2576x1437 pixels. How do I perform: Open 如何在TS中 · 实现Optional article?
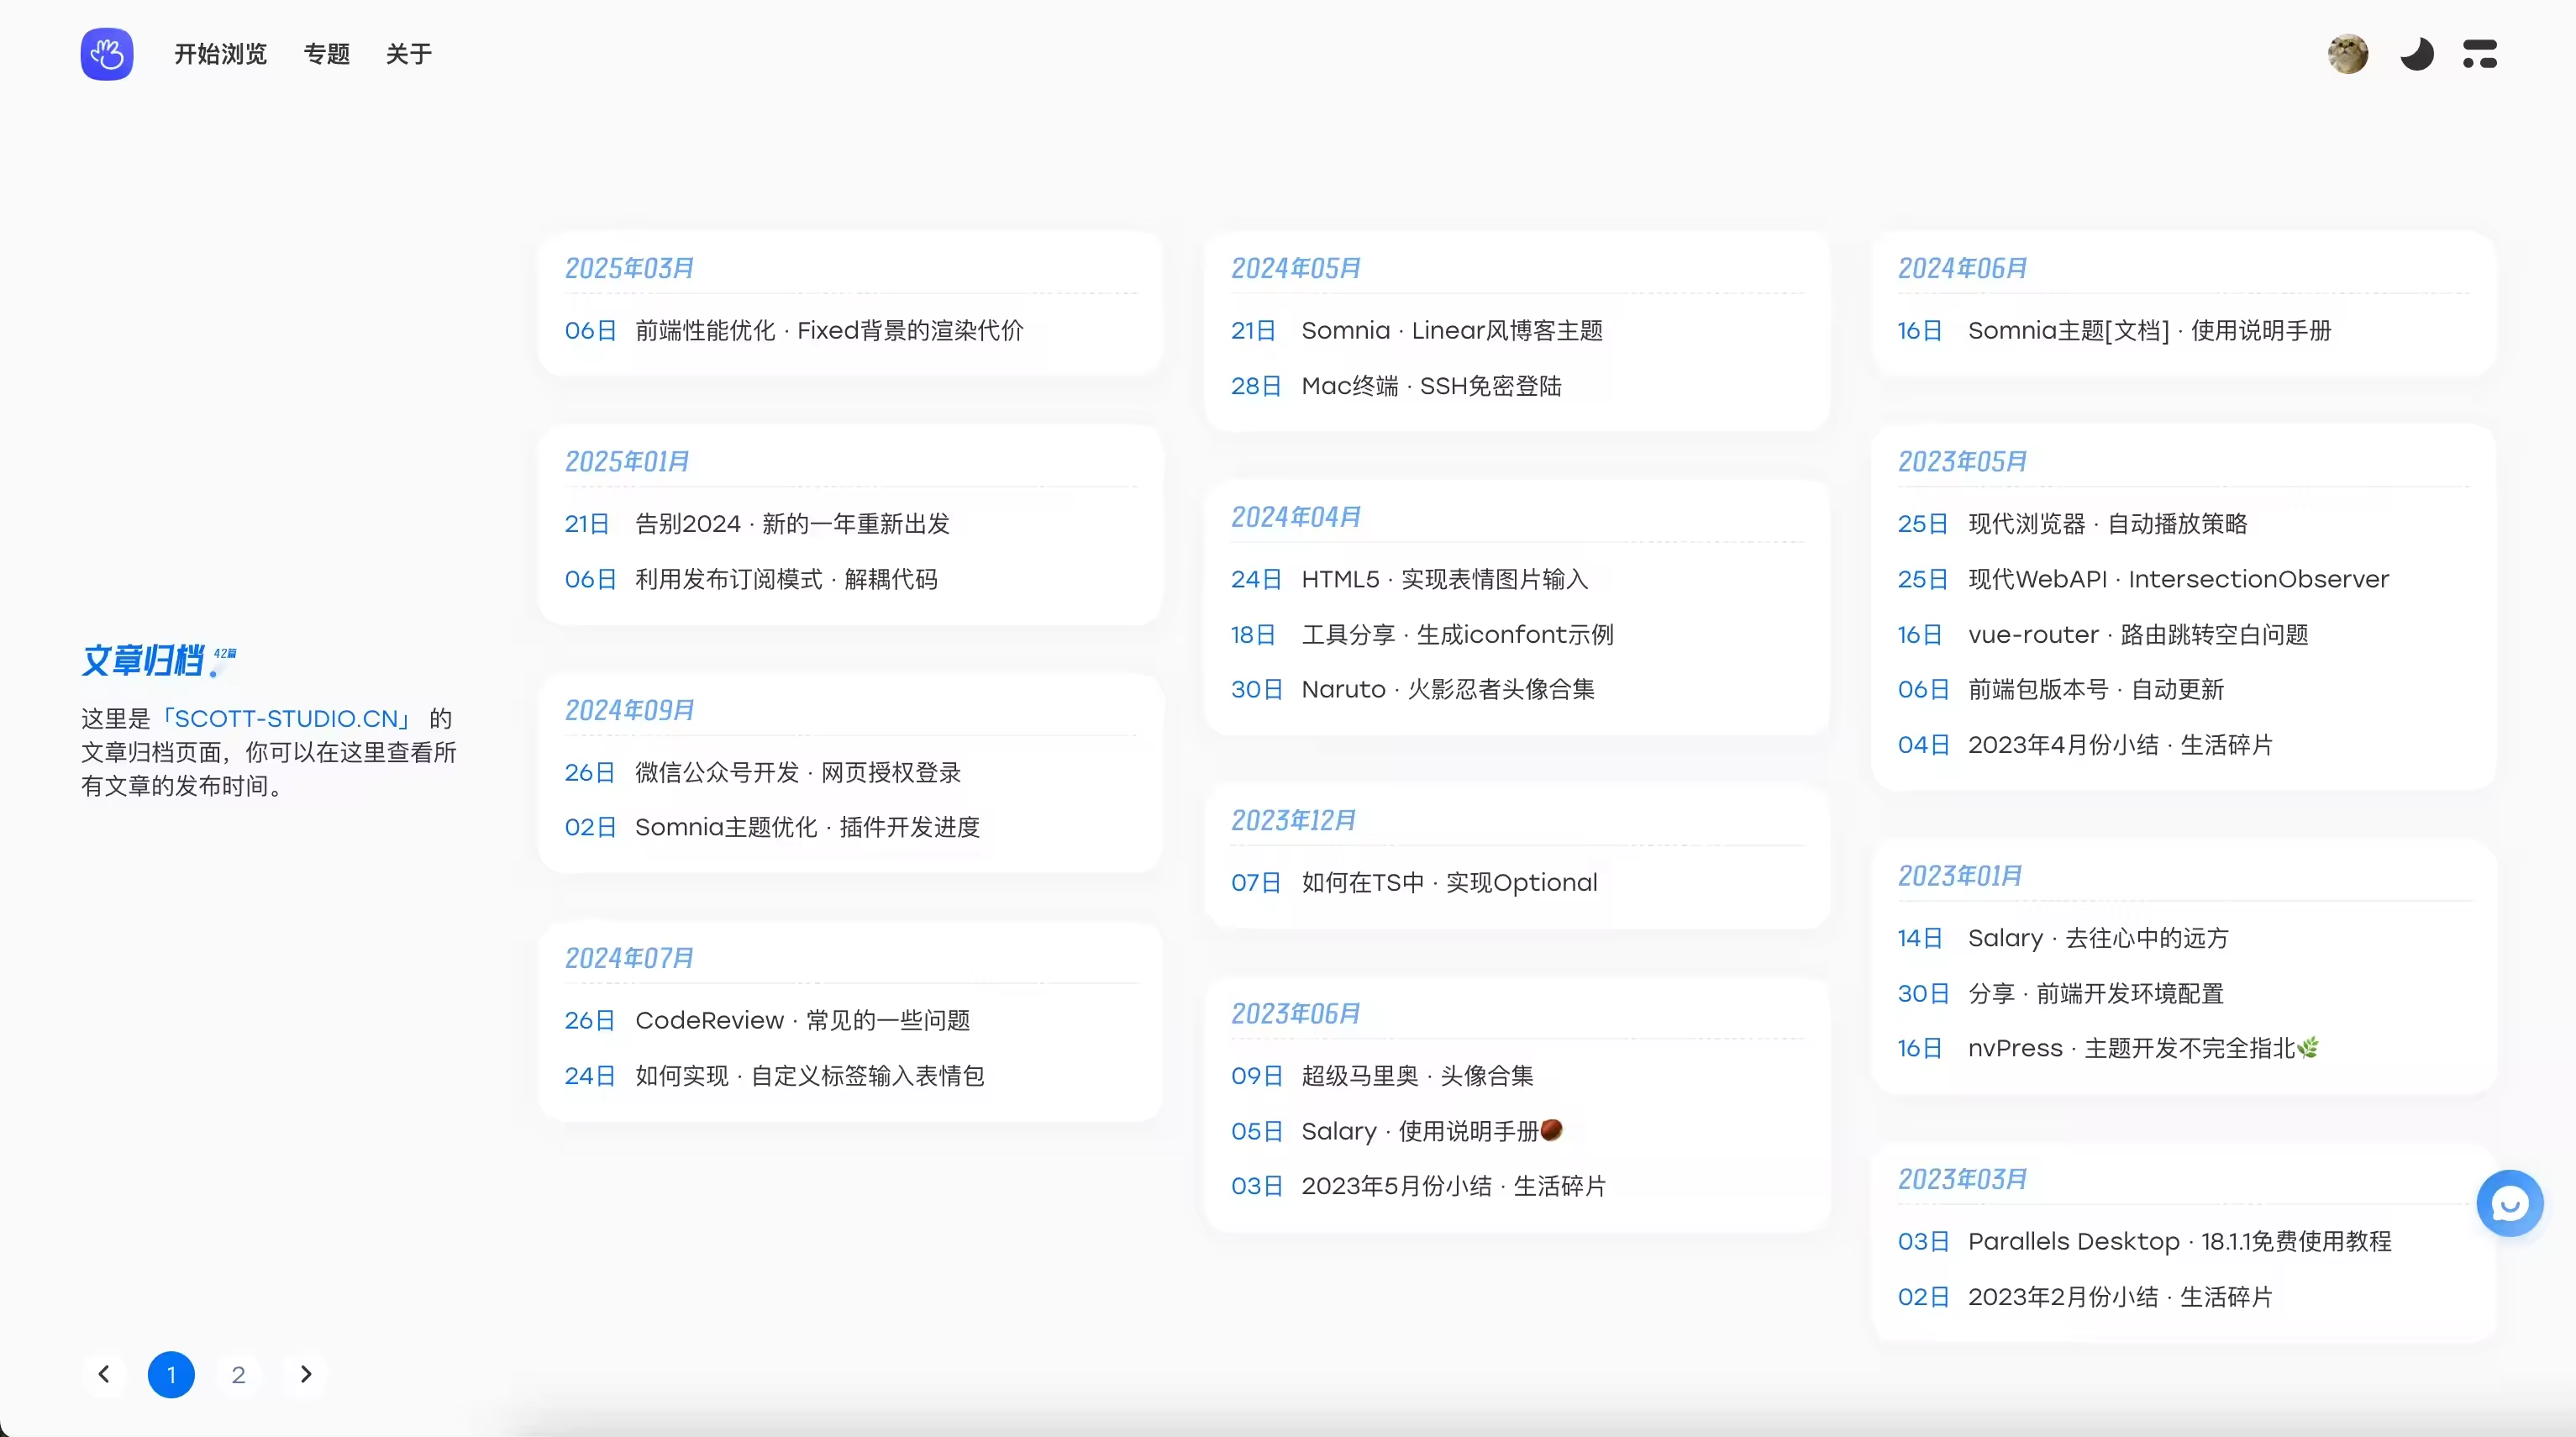(1448, 882)
